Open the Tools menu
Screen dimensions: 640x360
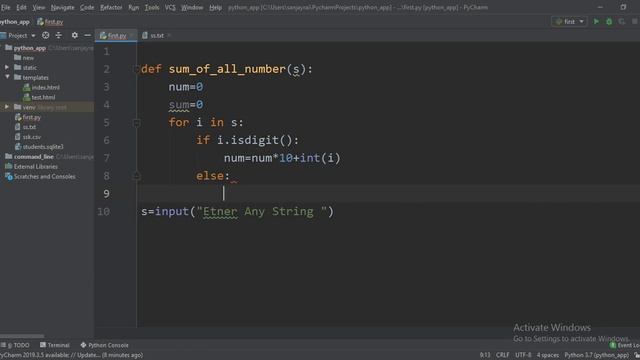tap(152, 7)
